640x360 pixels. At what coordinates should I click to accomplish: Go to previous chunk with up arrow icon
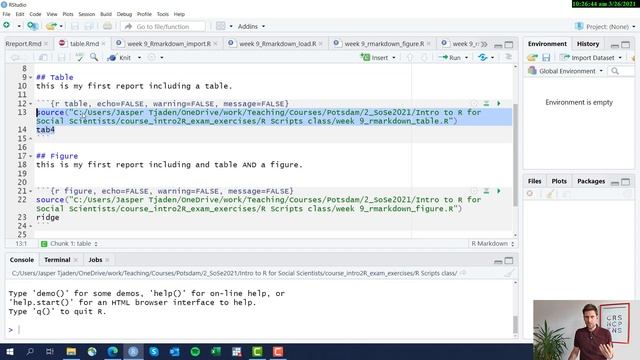410,58
